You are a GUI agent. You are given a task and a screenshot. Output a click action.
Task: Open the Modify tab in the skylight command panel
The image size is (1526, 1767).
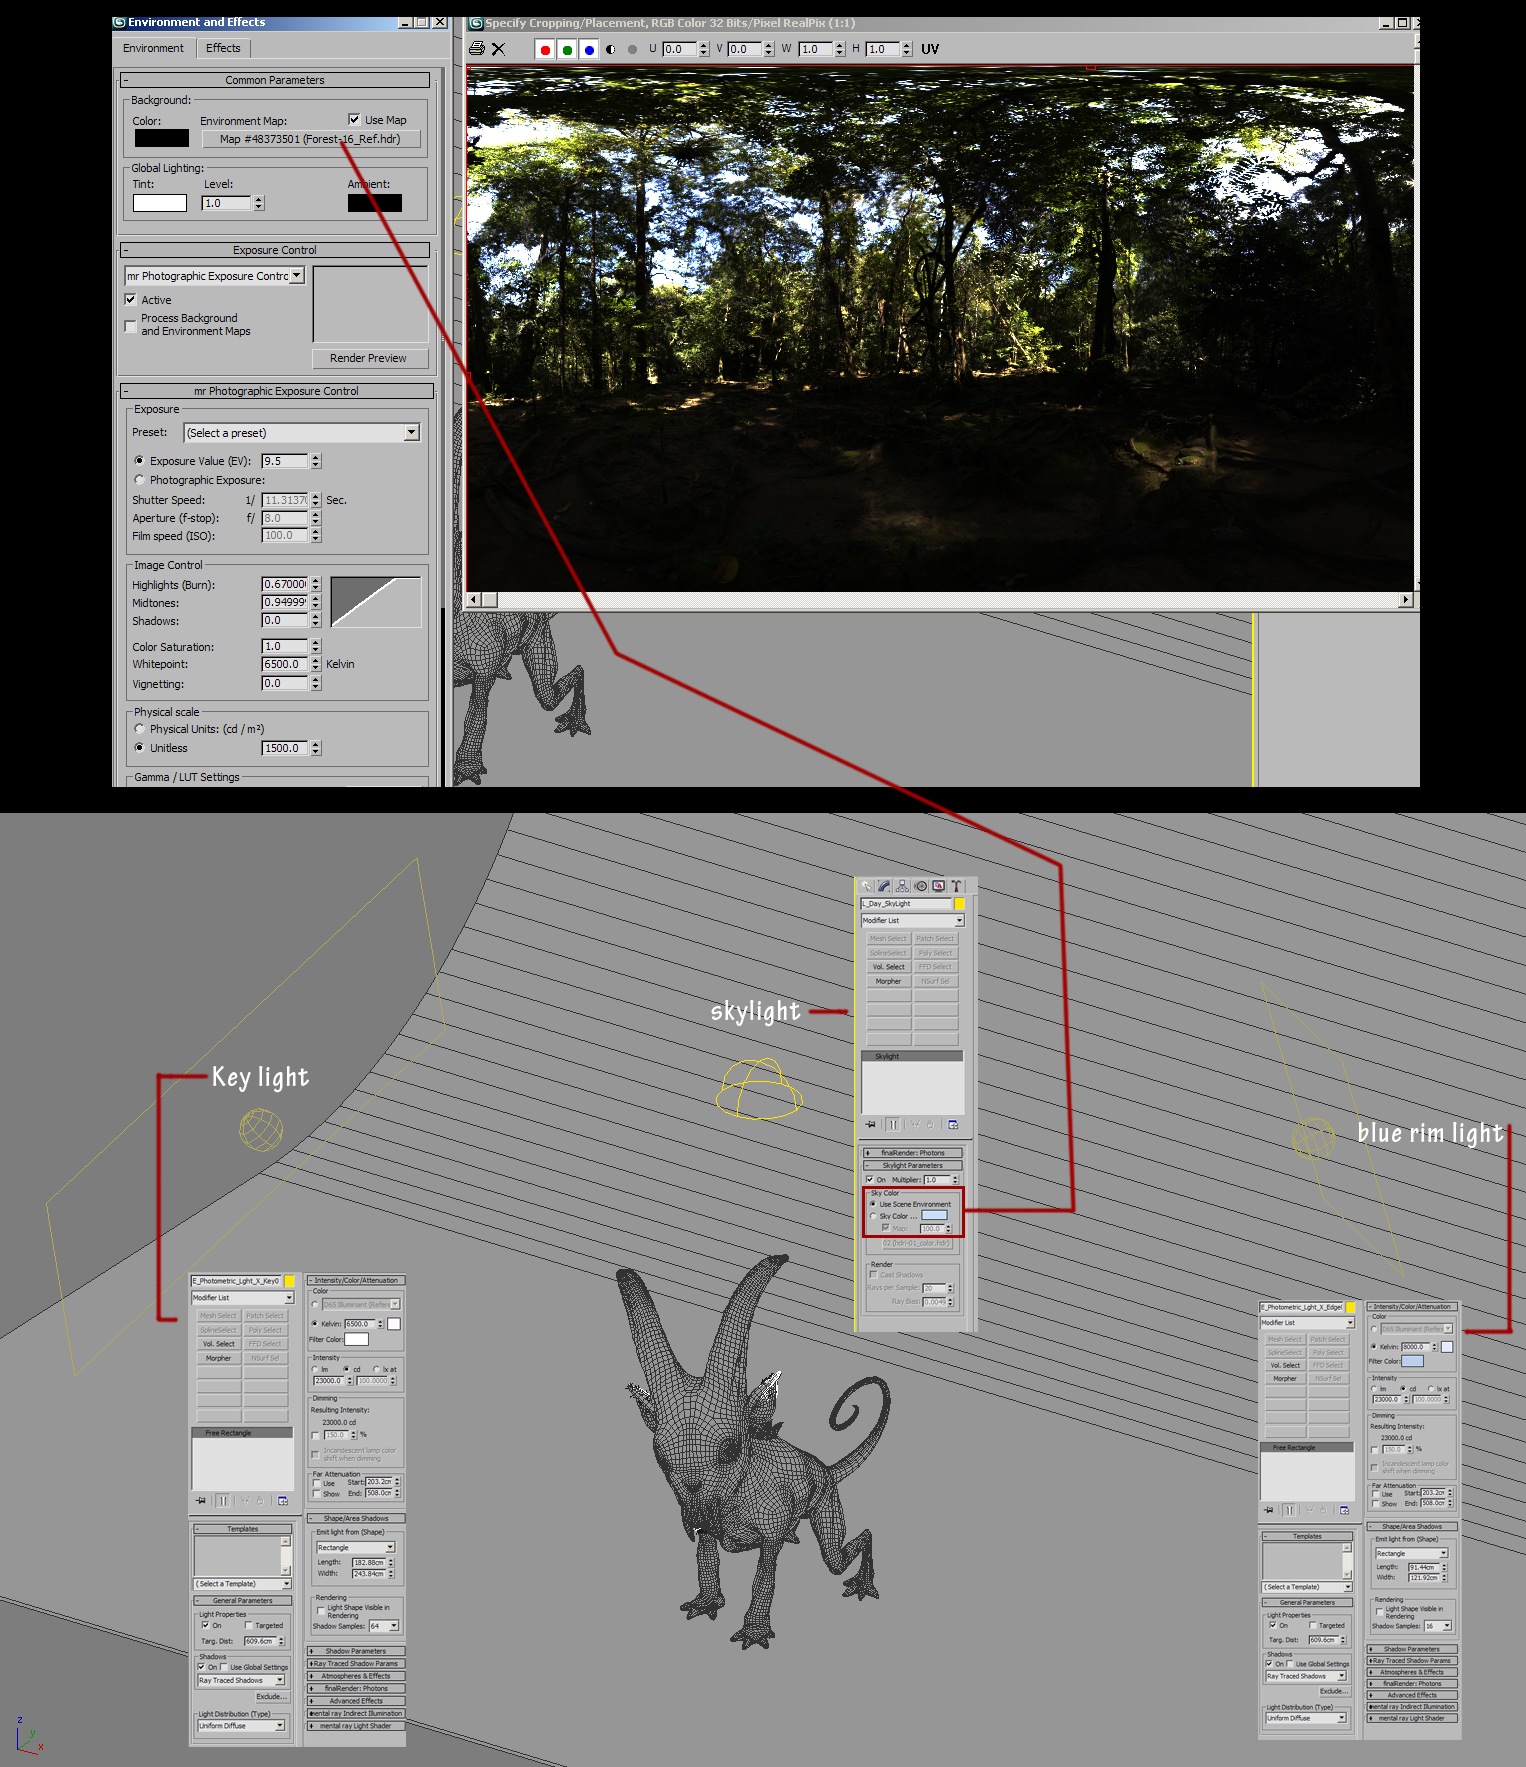click(885, 886)
